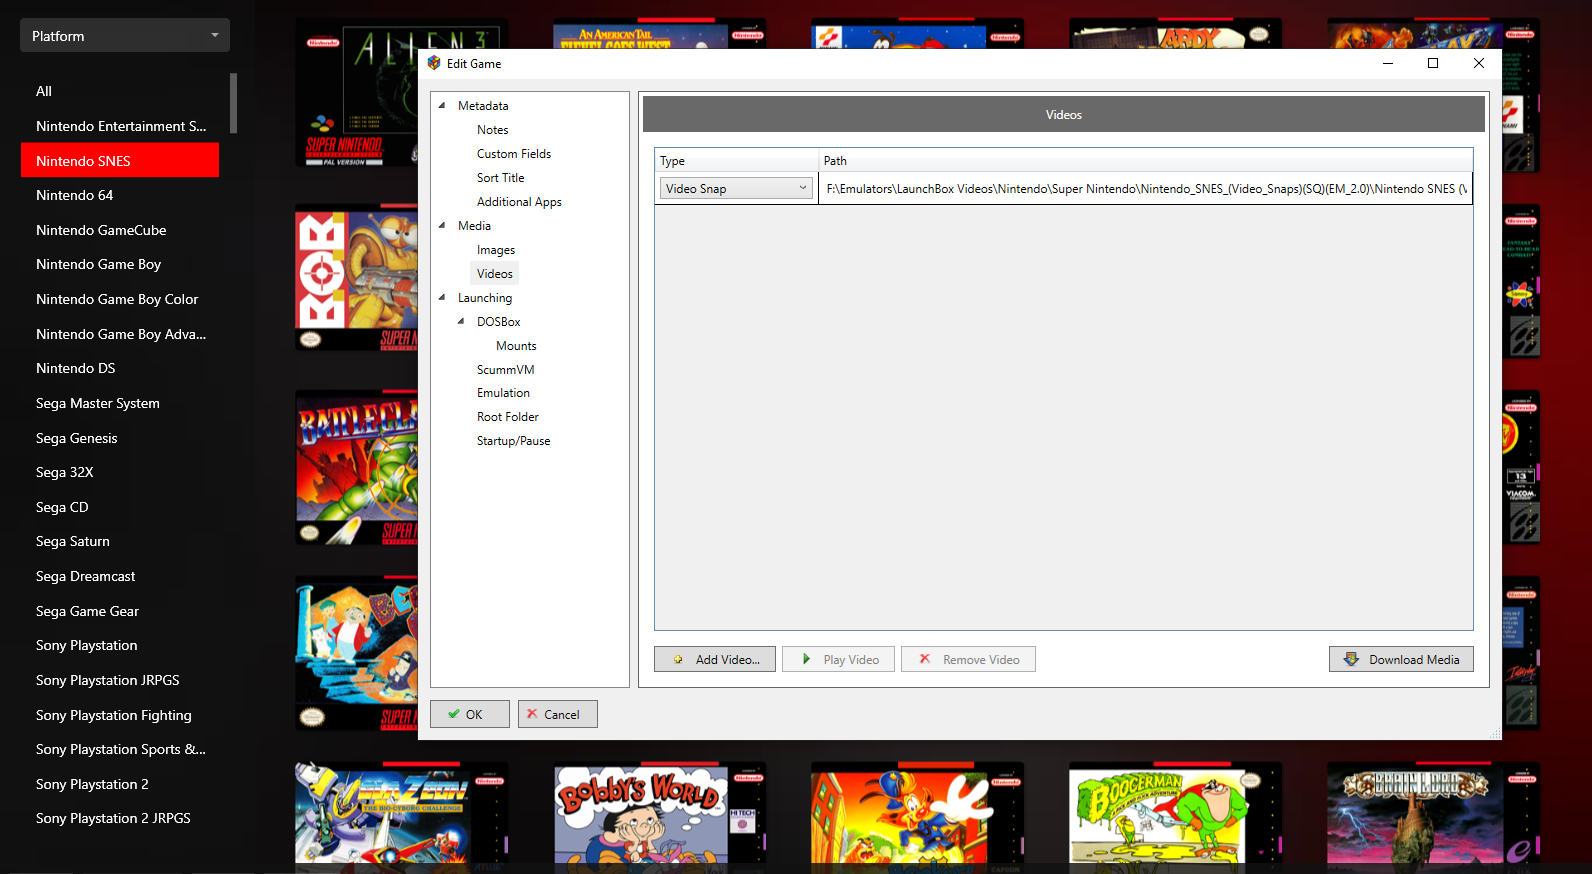Viewport: 1592px width, 874px height.
Task: Select Nintendo Game Boy Color platform
Action: click(x=120, y=299)
